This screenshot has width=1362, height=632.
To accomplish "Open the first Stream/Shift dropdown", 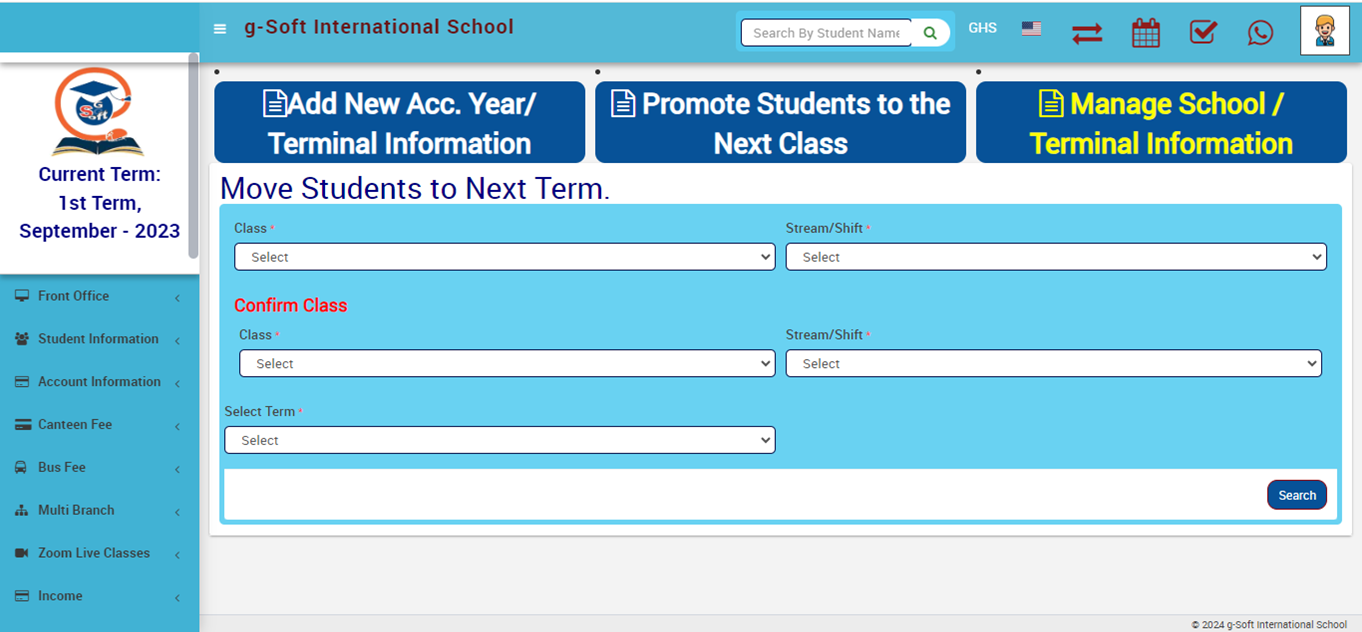I will point(1055,257).
